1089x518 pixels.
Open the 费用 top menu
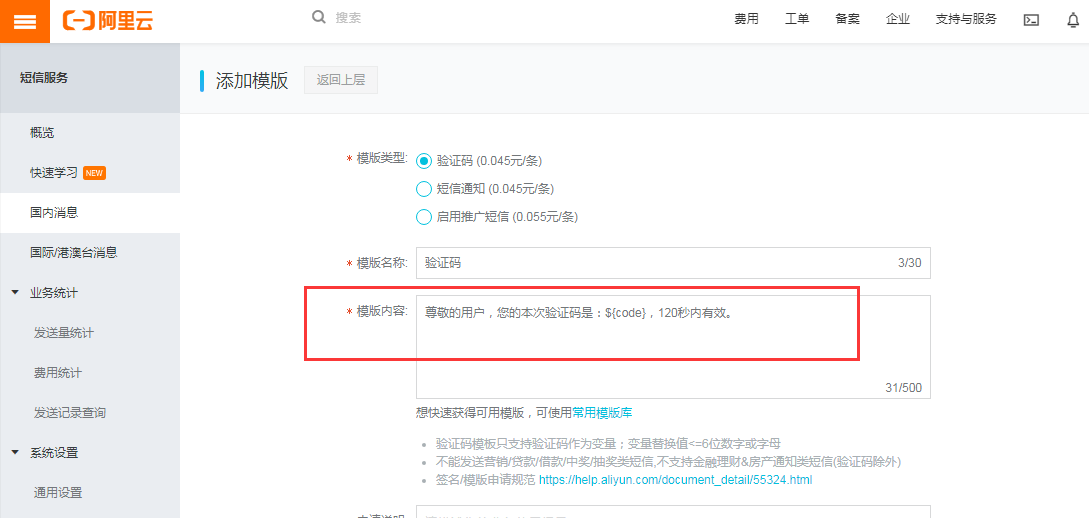[x=747, y=19]
